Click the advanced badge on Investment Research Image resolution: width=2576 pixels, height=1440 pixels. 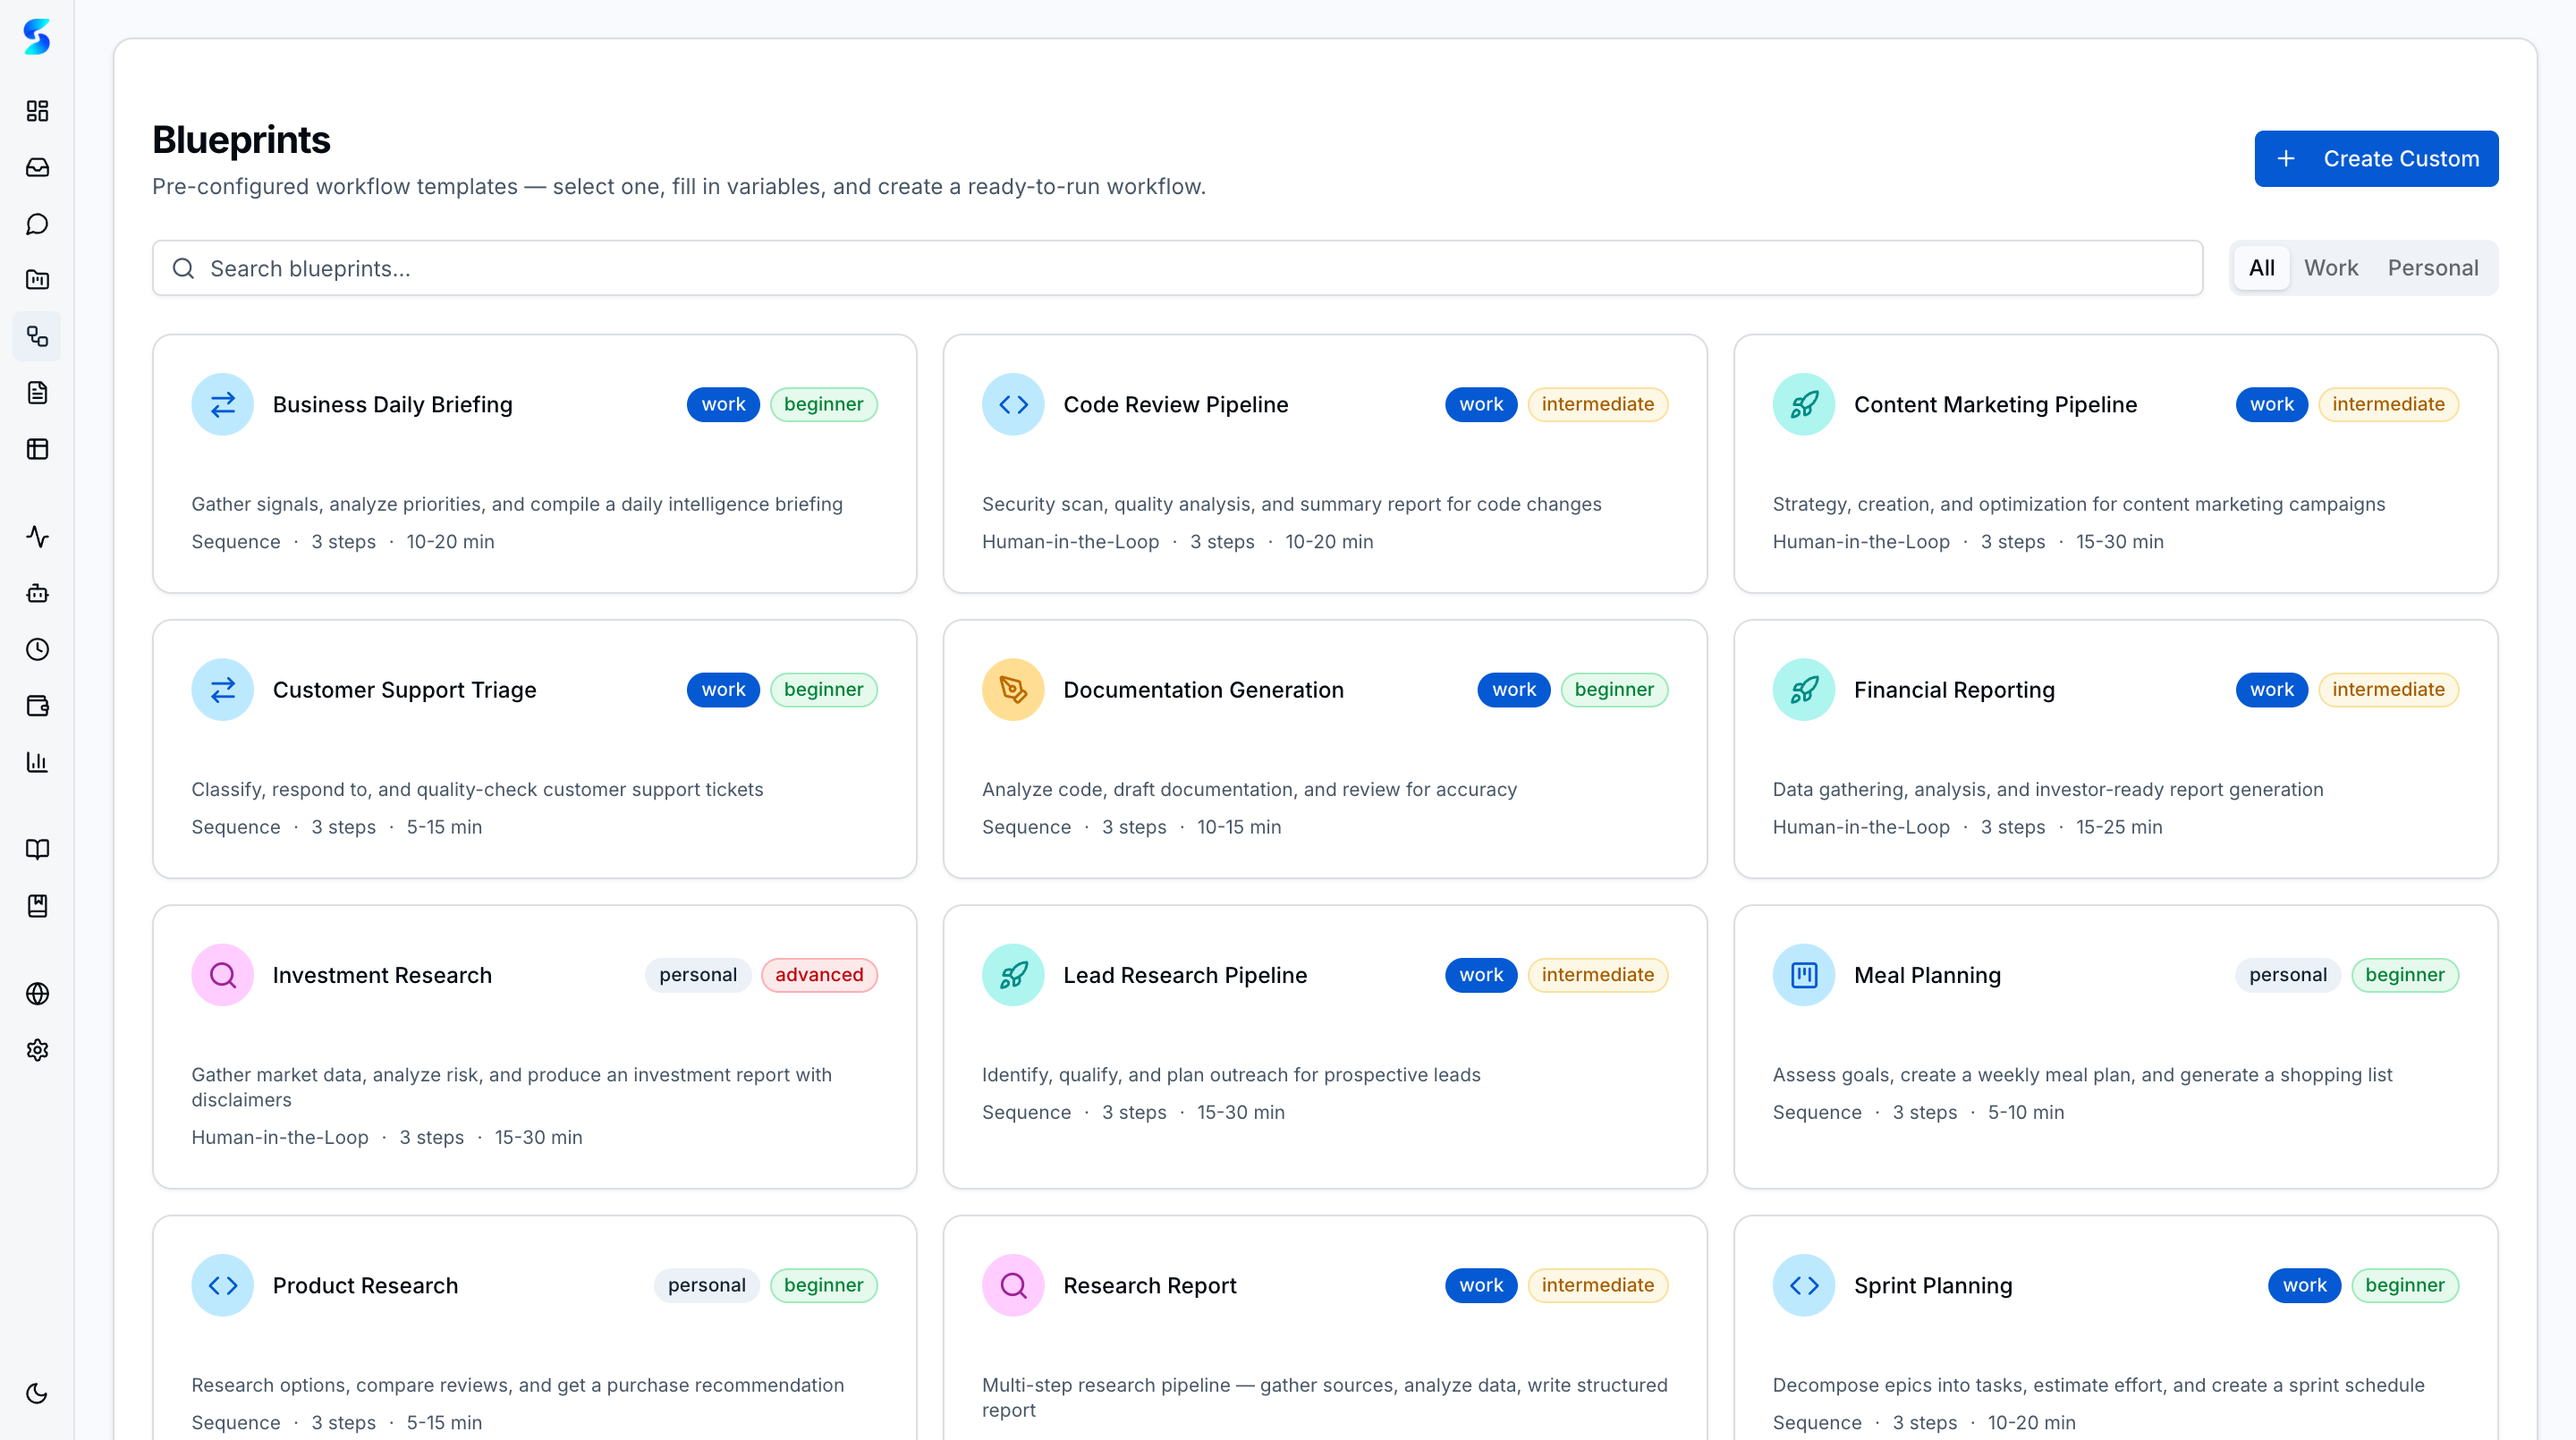pos(819,975)
